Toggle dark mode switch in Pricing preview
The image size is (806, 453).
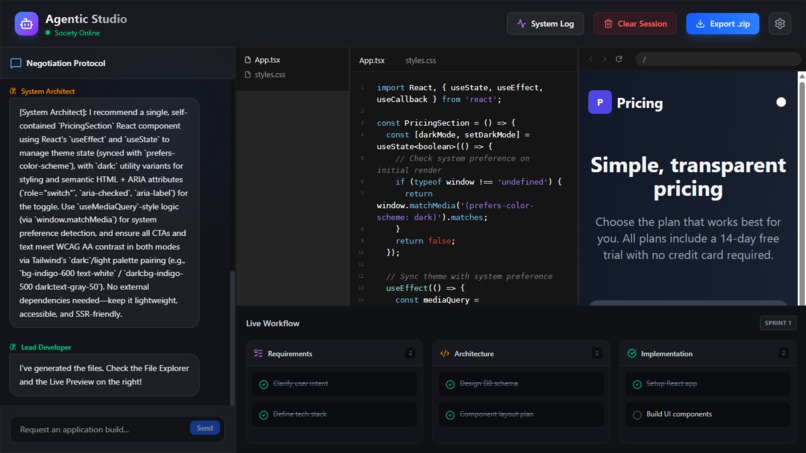tap(781, 102)
